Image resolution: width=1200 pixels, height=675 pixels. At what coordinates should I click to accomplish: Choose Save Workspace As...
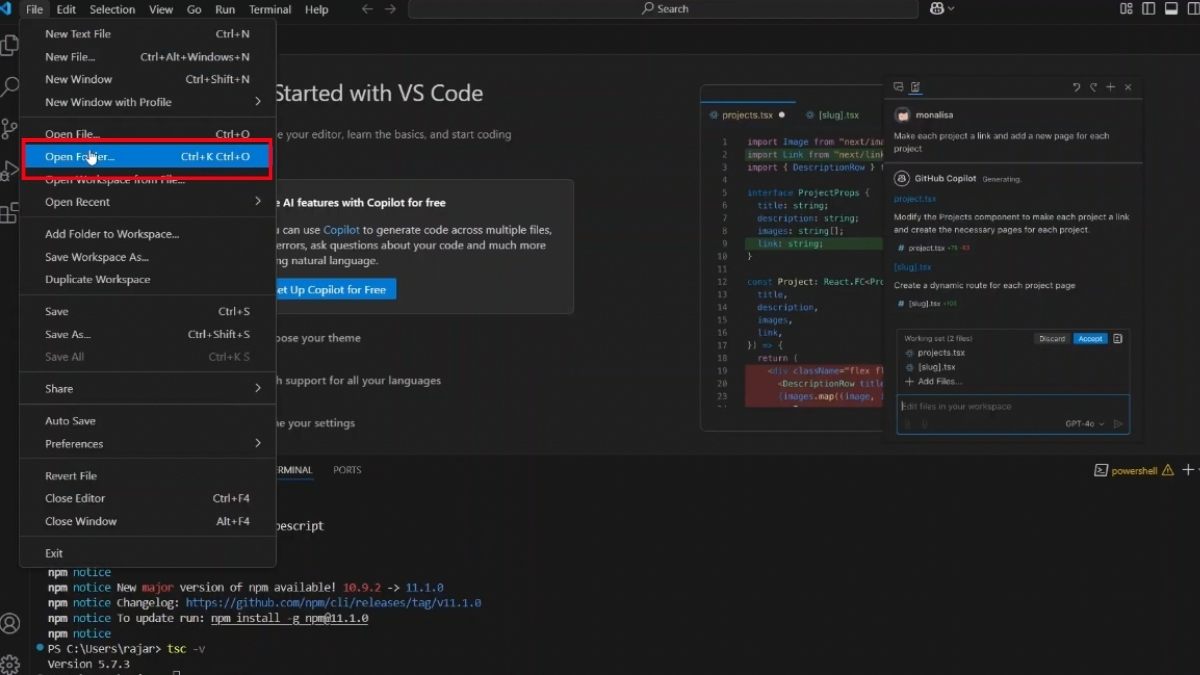pos(148,257)
